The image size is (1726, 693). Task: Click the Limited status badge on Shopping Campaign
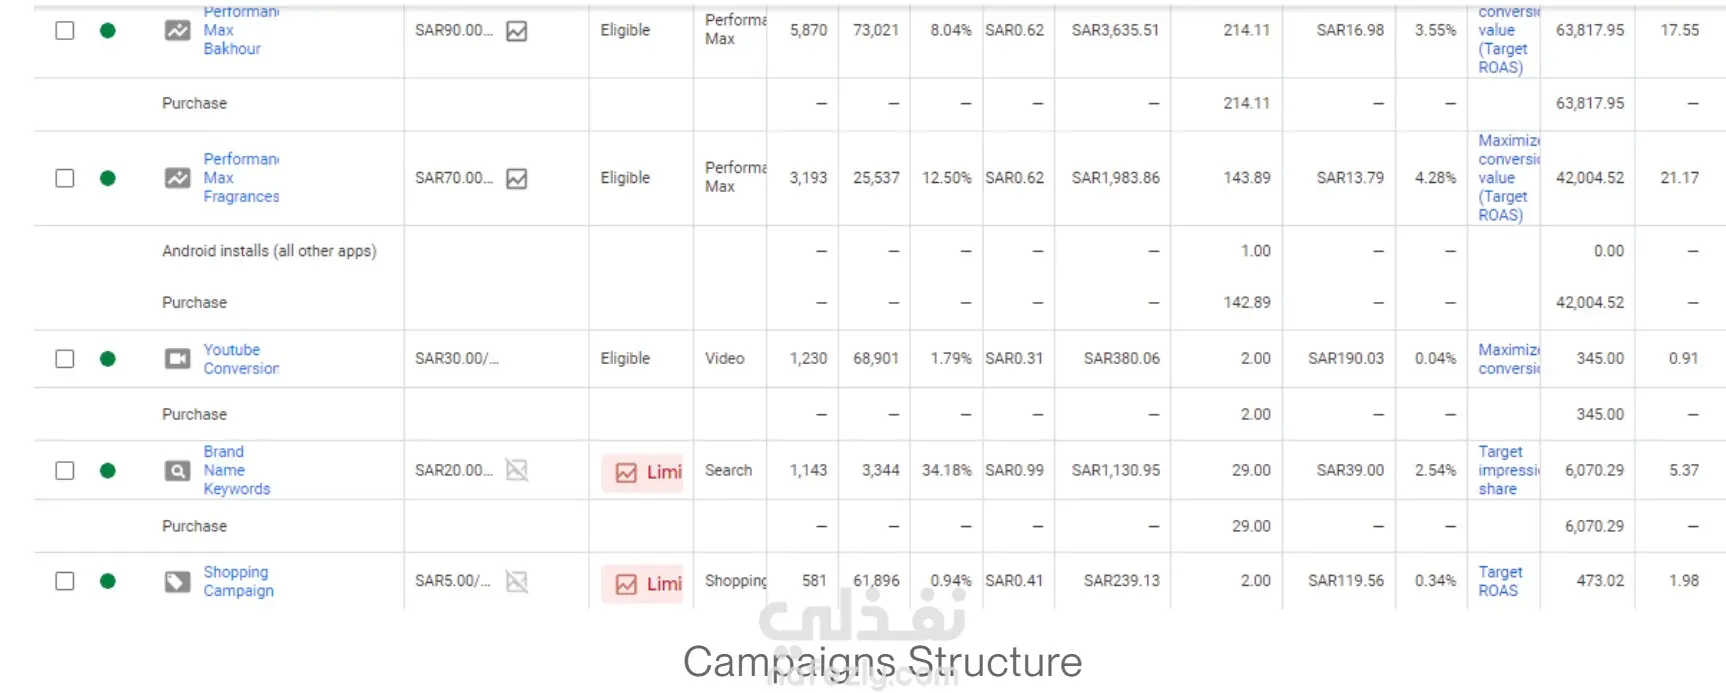click(x=648, y=584)
